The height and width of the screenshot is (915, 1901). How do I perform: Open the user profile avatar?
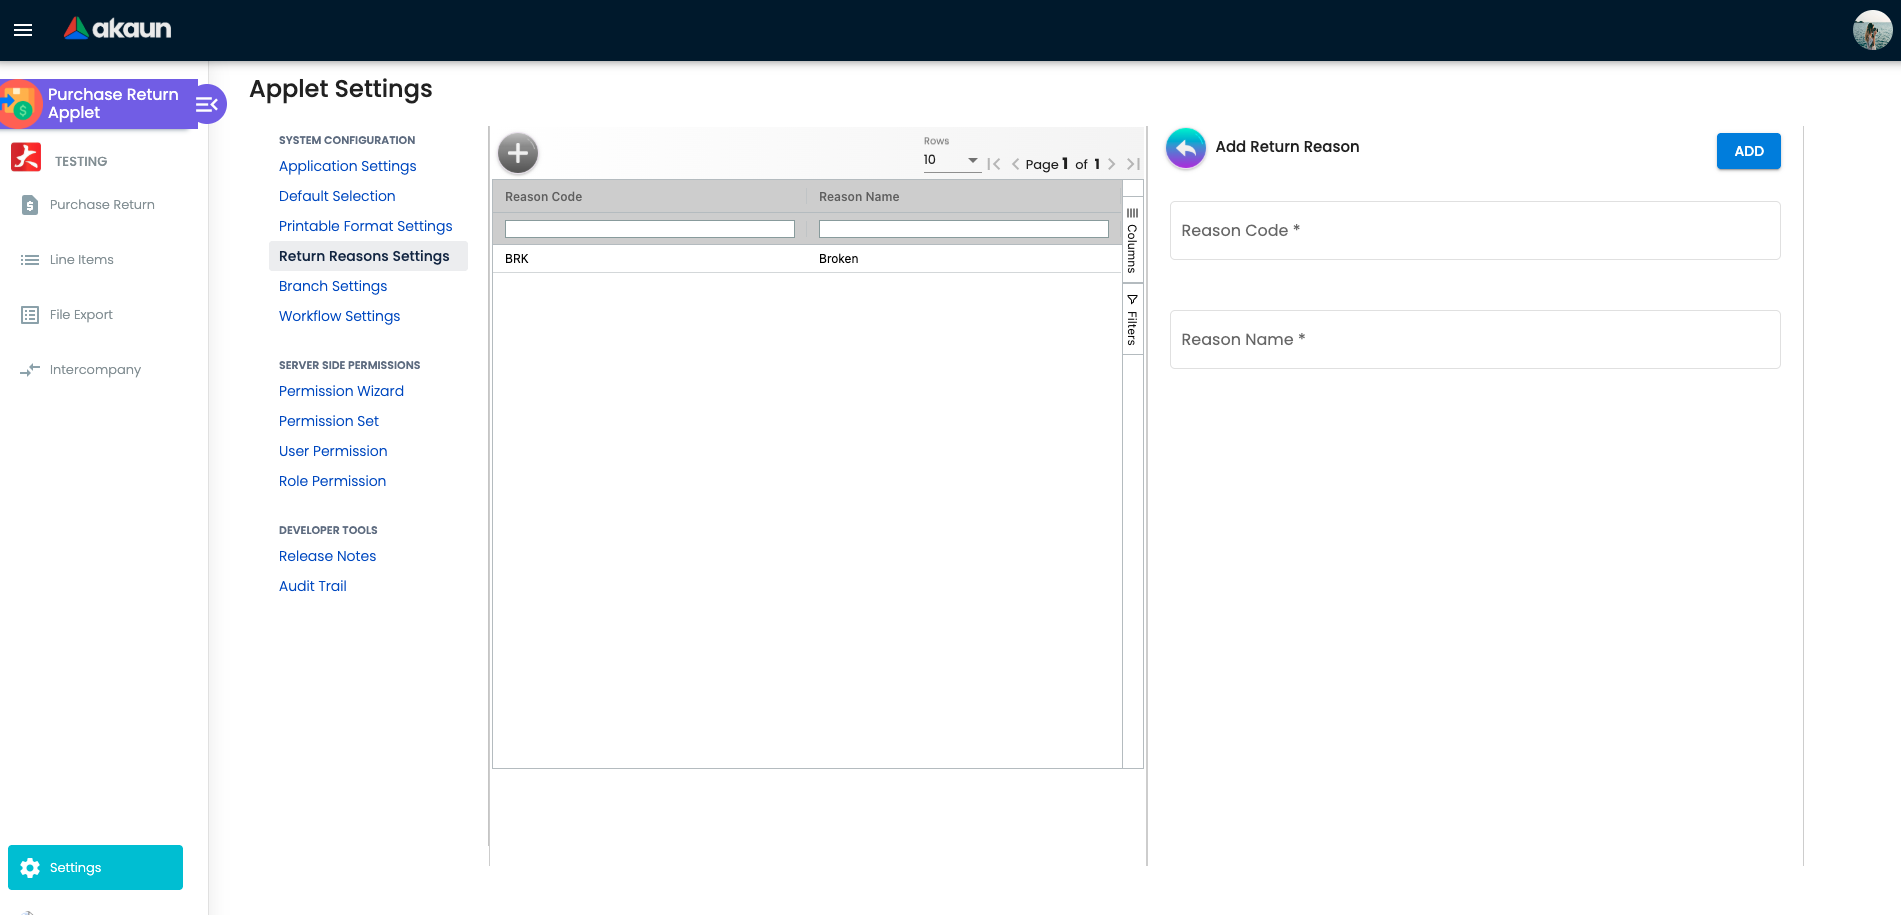coord(1872,30)
